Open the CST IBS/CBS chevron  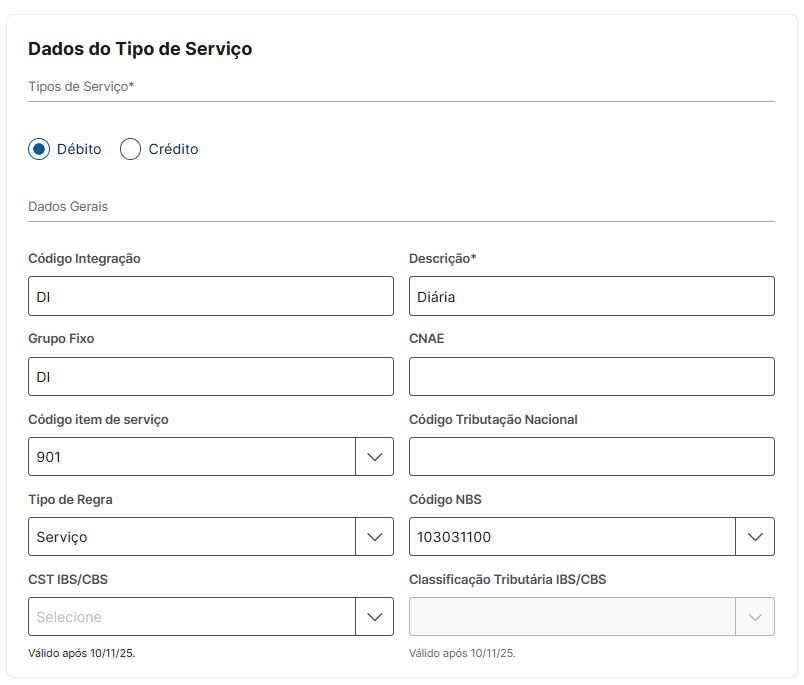tap(375, 617)
